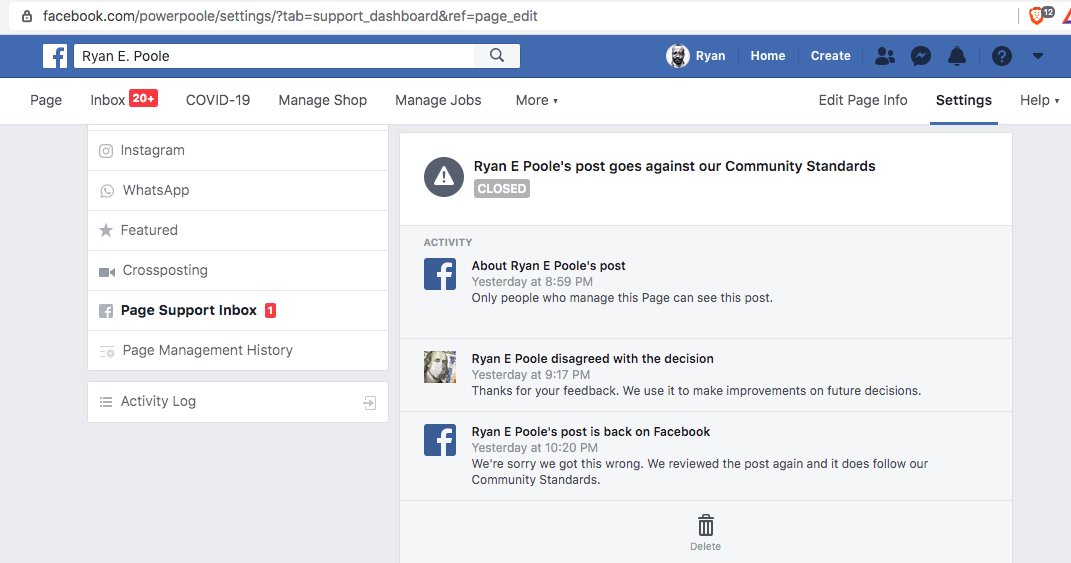Open the Page tab

coord(46,100)
